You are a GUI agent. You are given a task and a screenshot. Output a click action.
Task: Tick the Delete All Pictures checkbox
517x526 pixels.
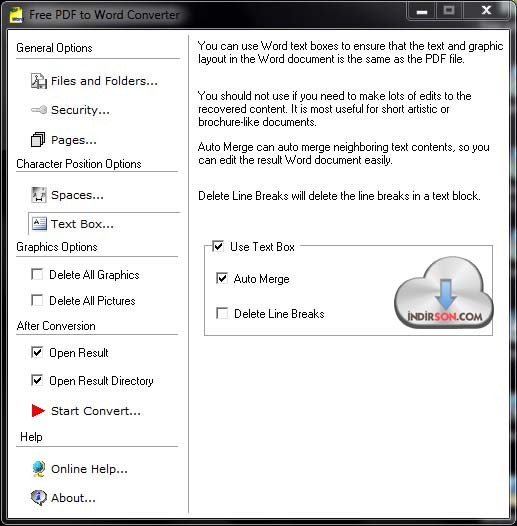[37, 300]
